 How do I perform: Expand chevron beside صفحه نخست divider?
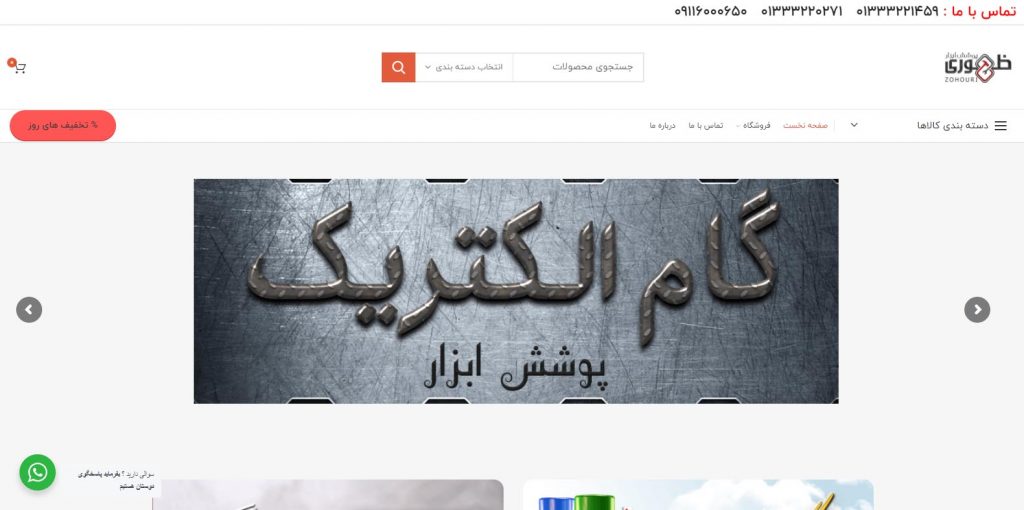point(854,125)
